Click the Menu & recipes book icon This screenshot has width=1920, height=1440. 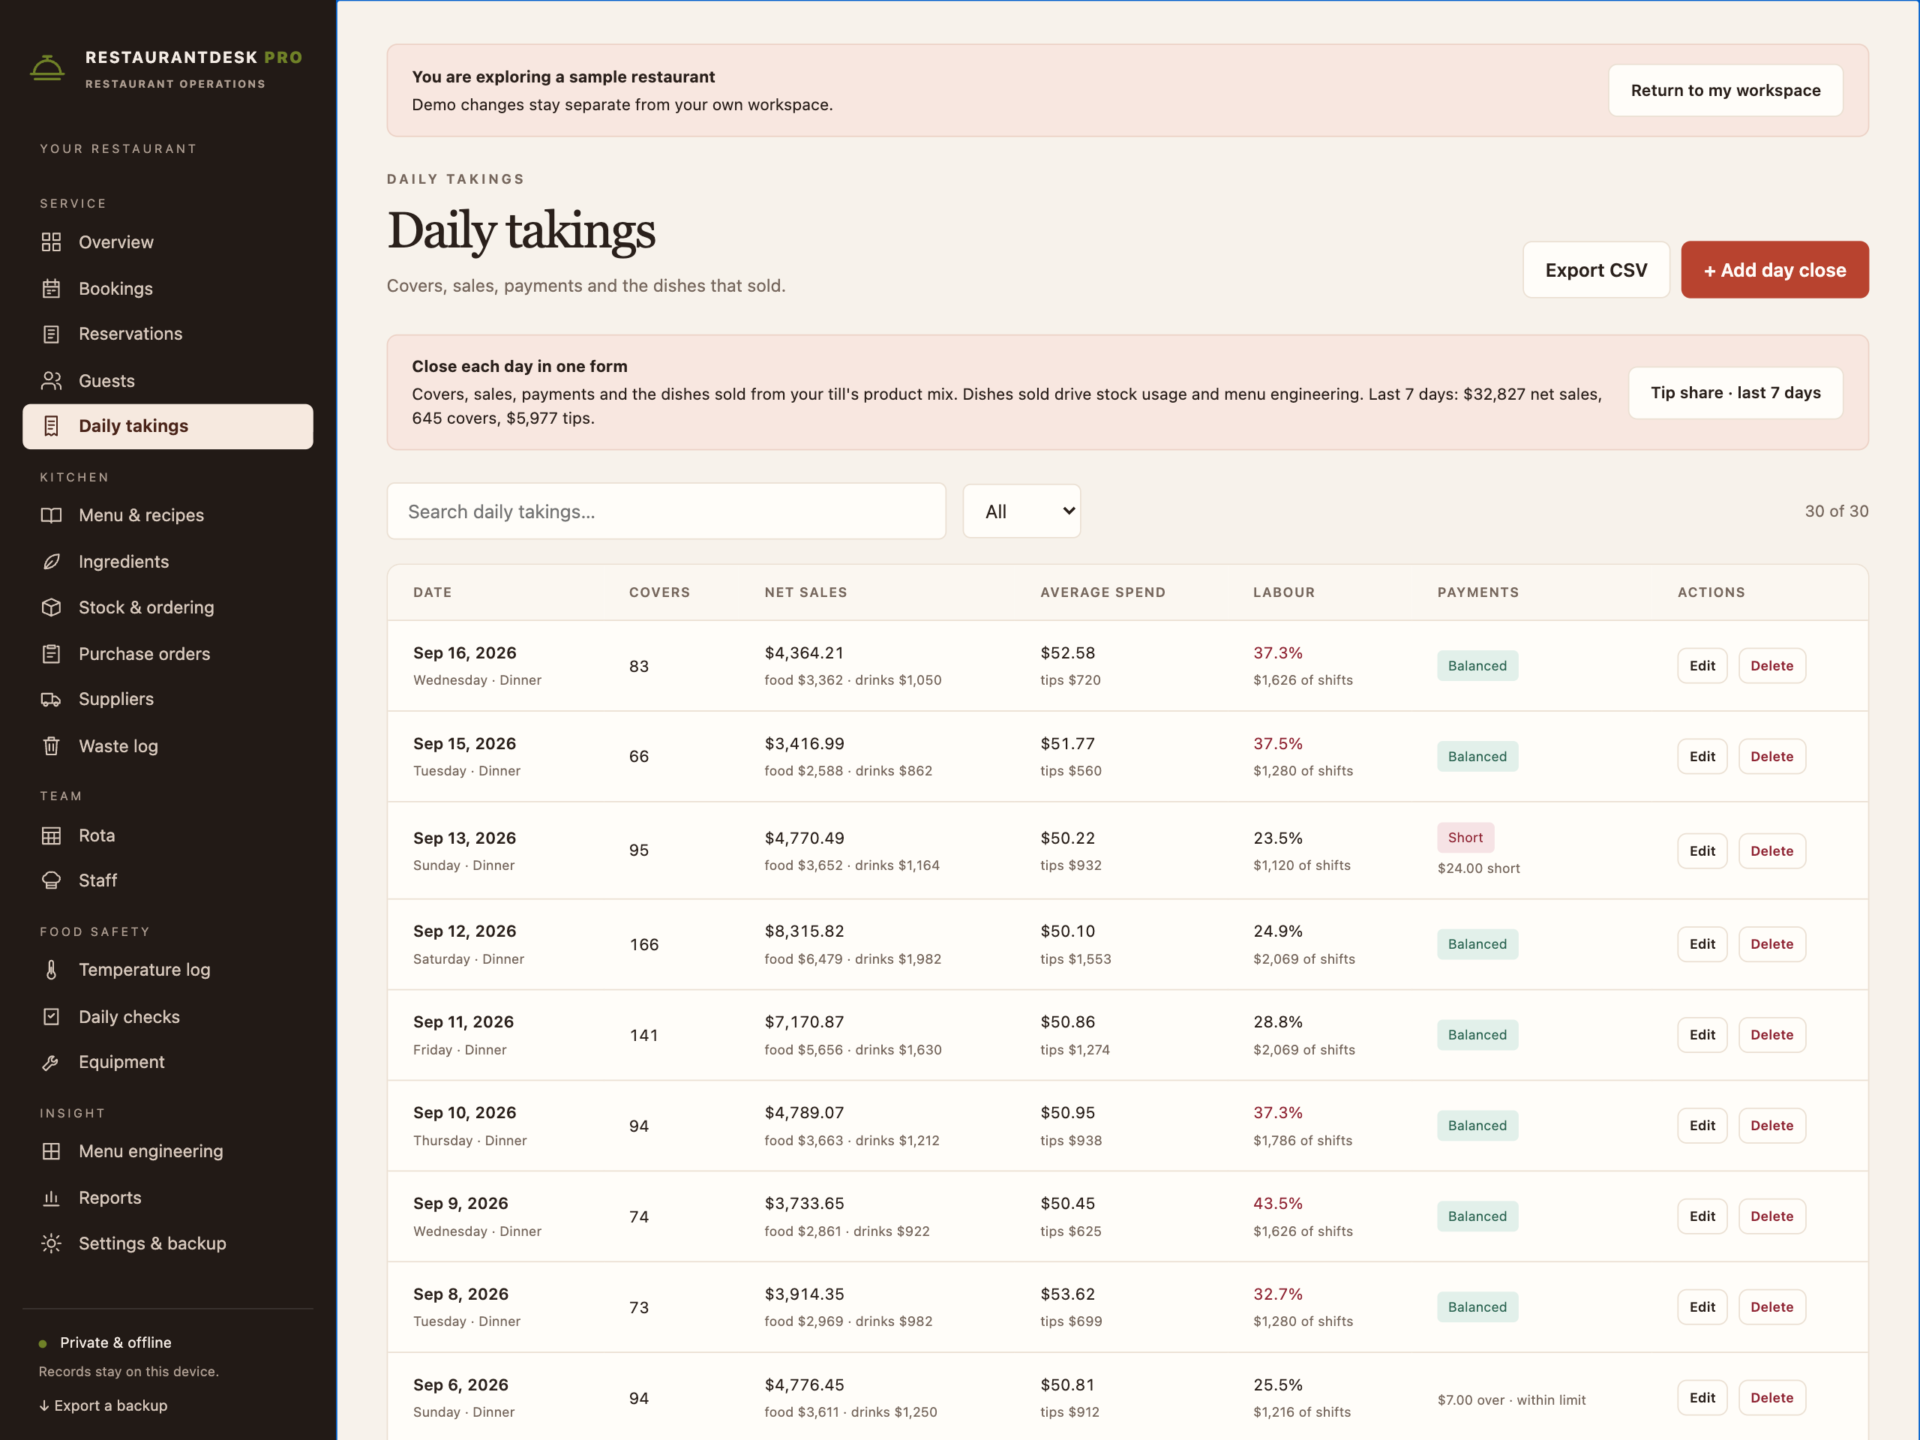coord(51,515)
